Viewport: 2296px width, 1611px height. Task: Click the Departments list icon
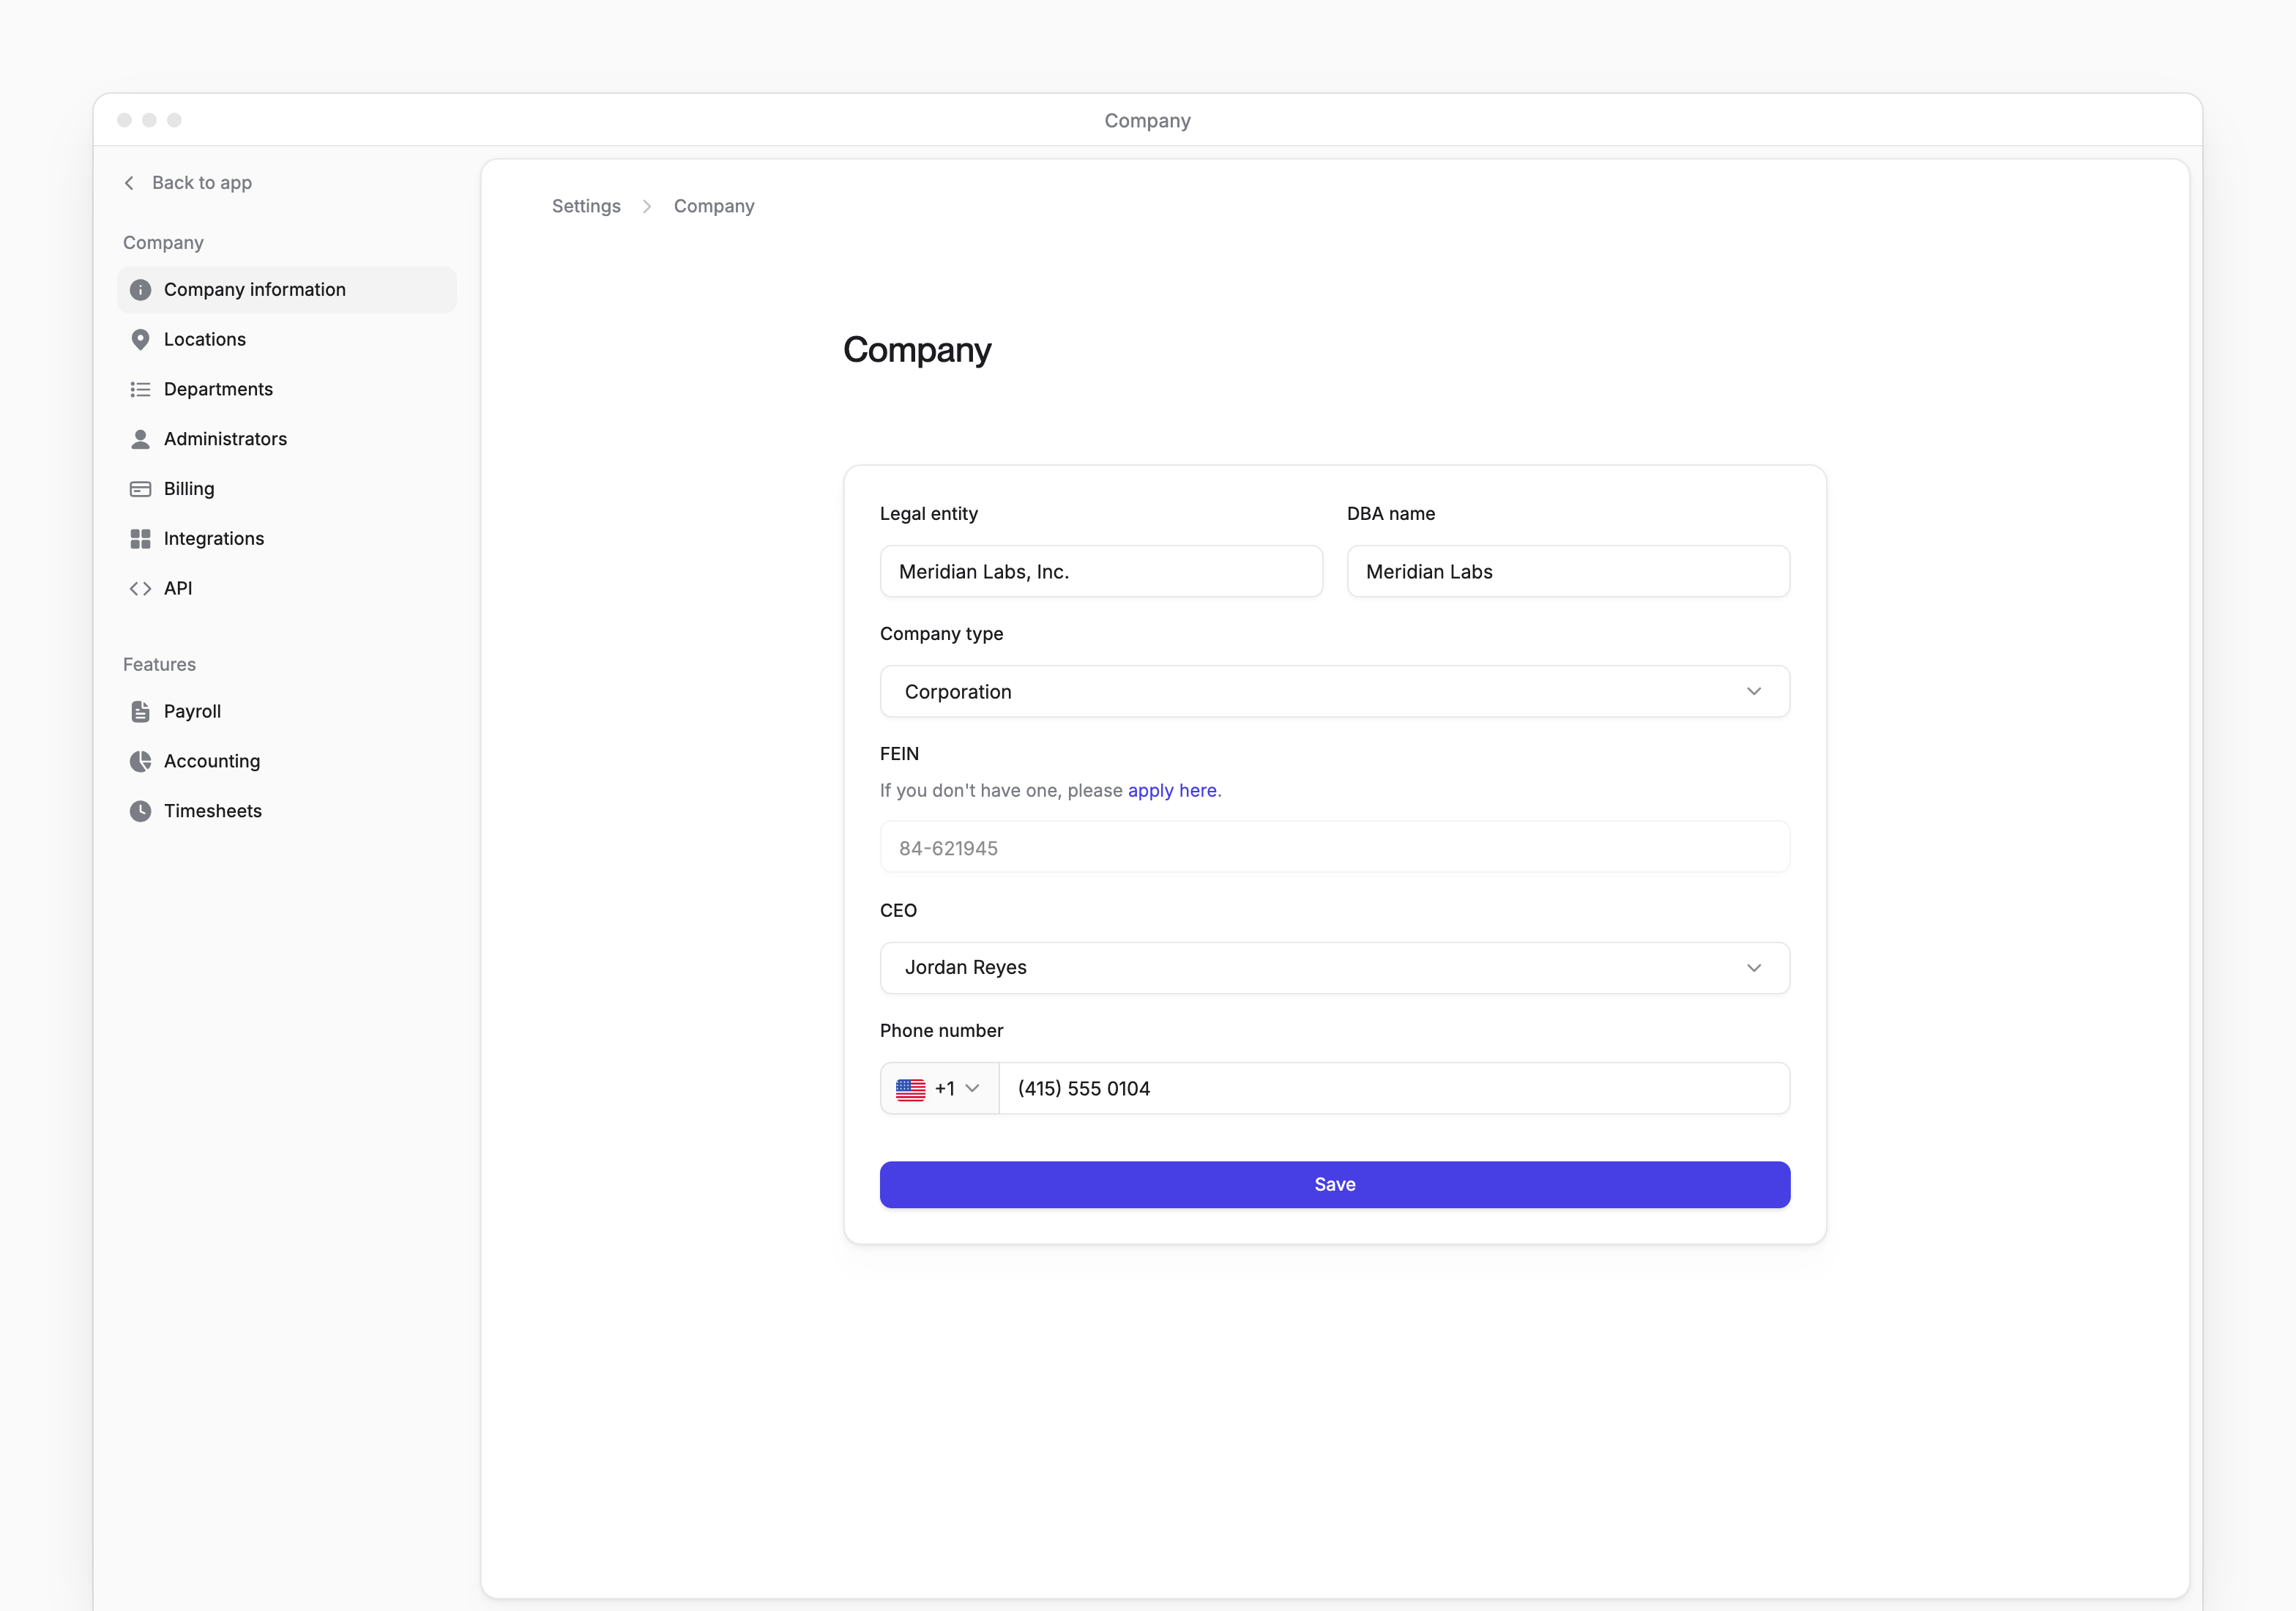pyautogui.click(x=140, y=389)
